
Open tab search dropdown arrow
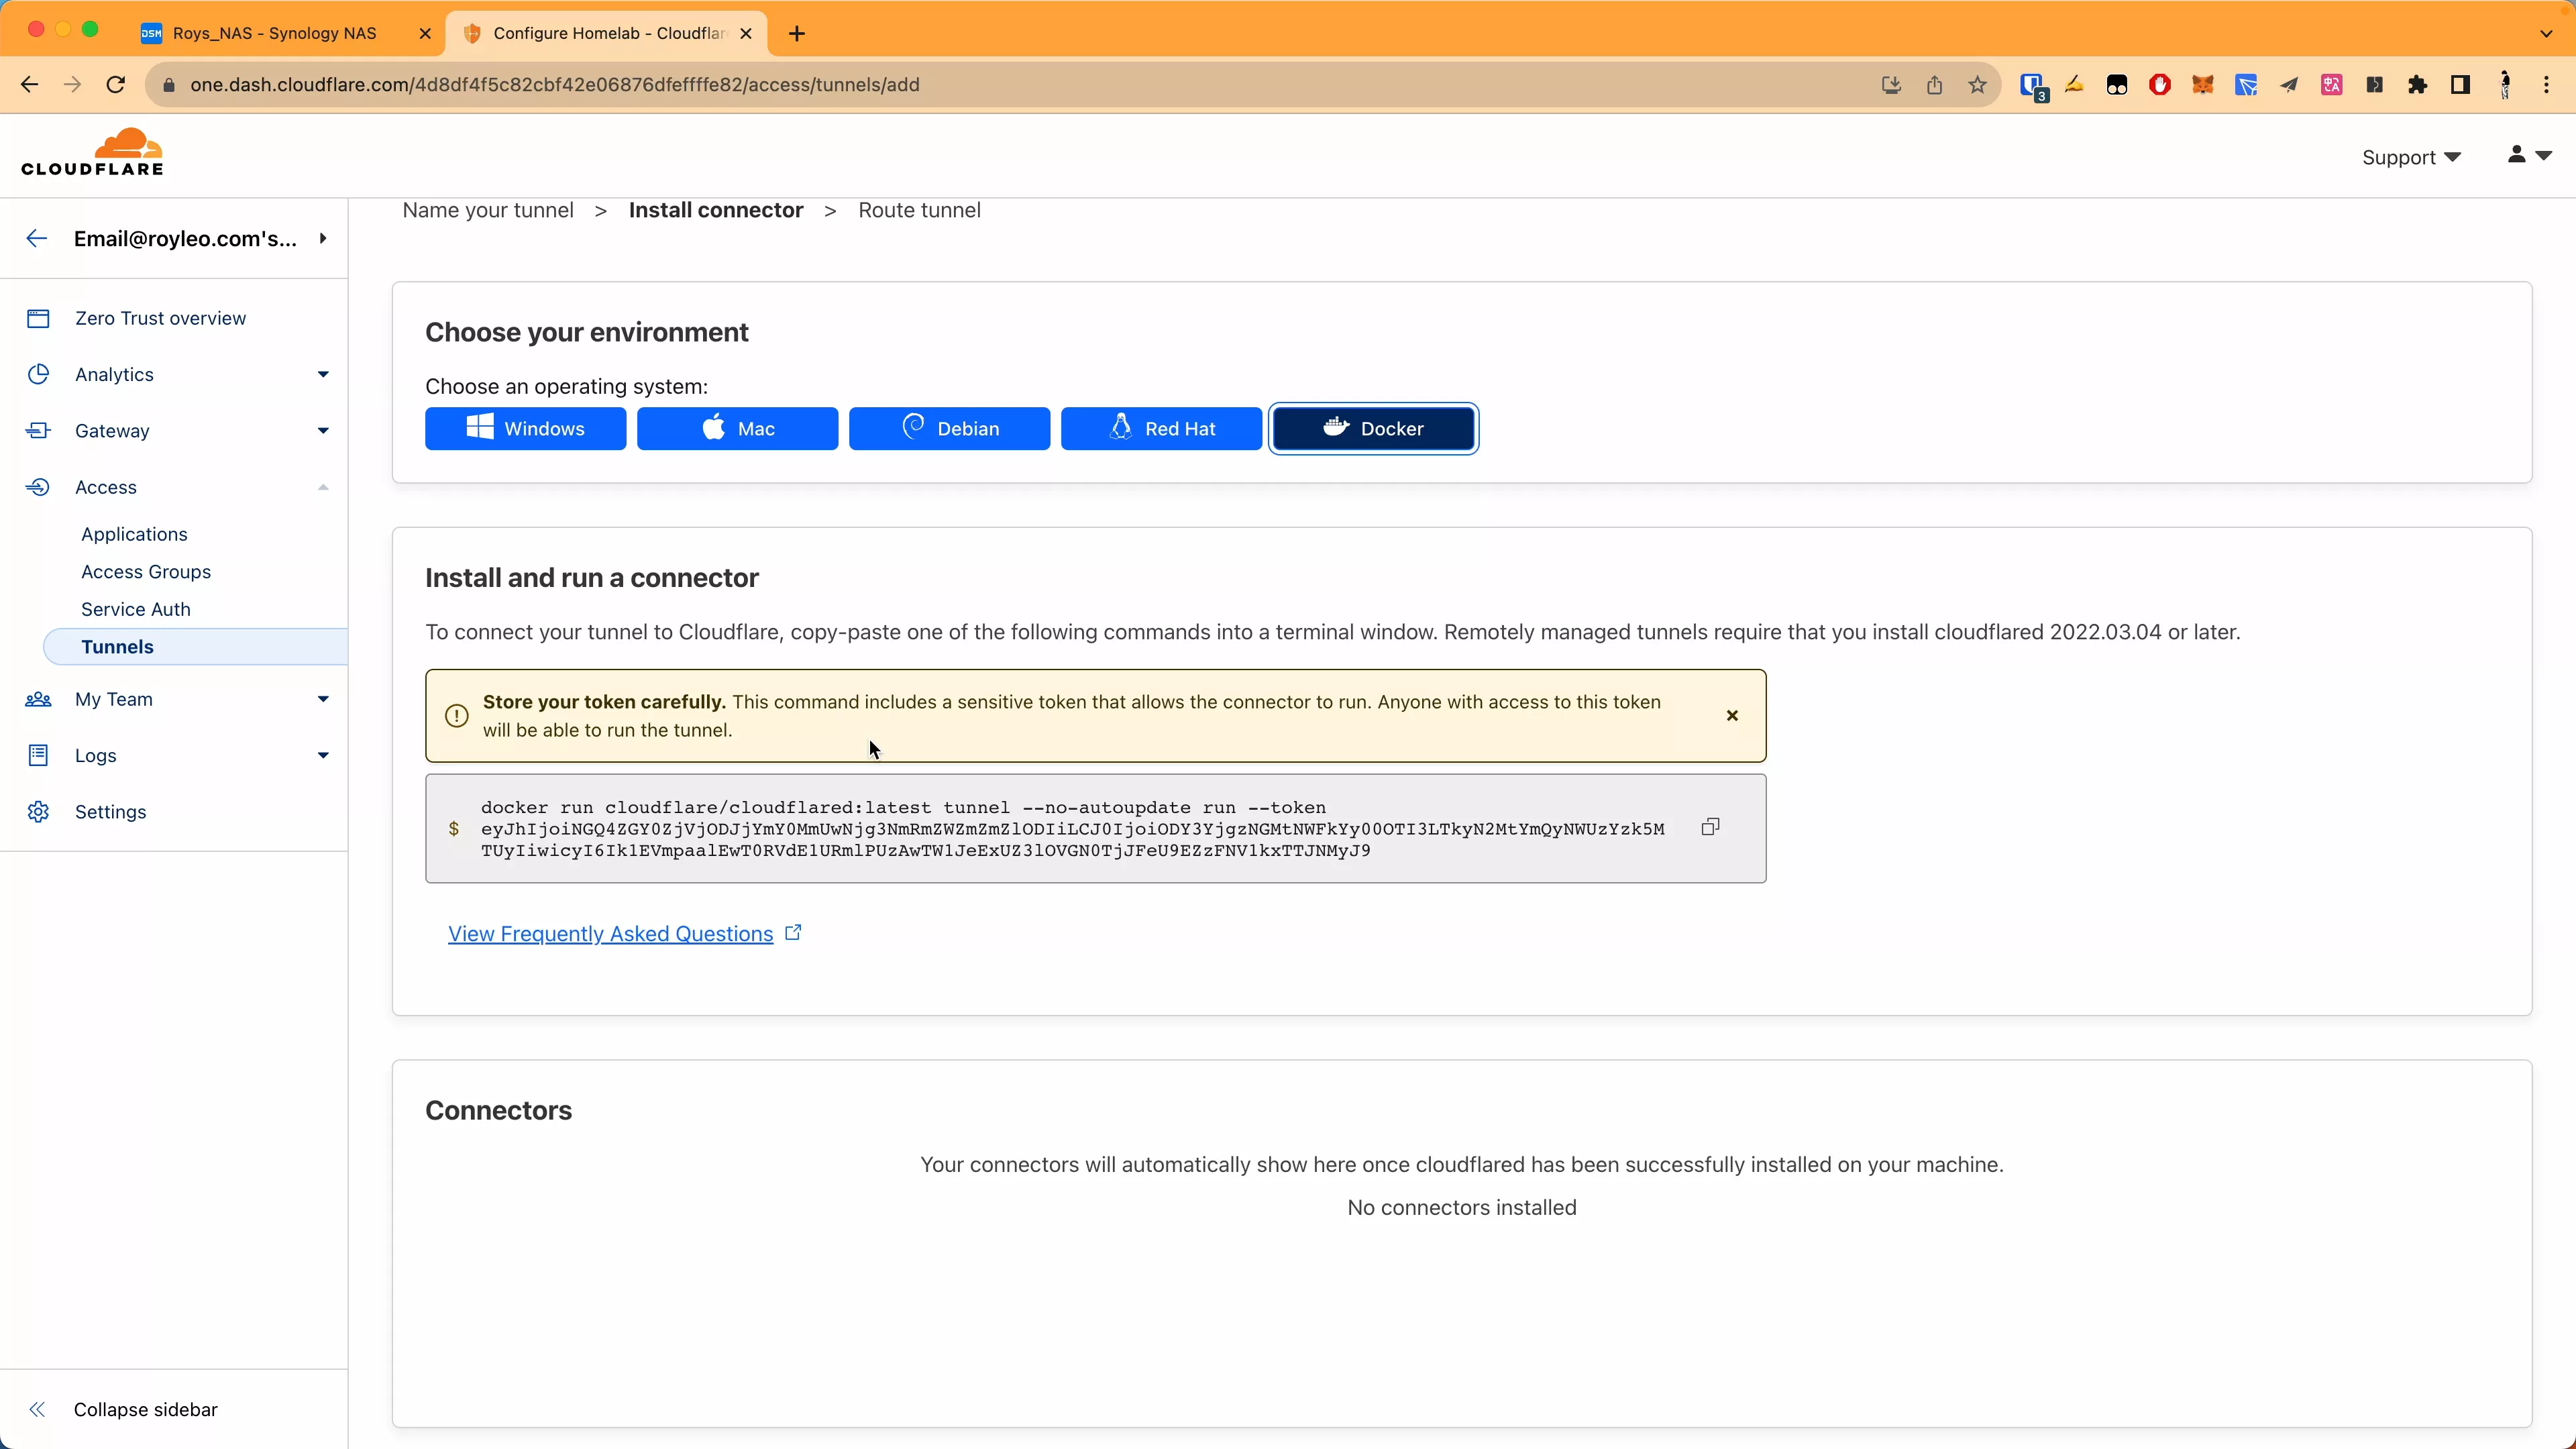pos(2545,33)
